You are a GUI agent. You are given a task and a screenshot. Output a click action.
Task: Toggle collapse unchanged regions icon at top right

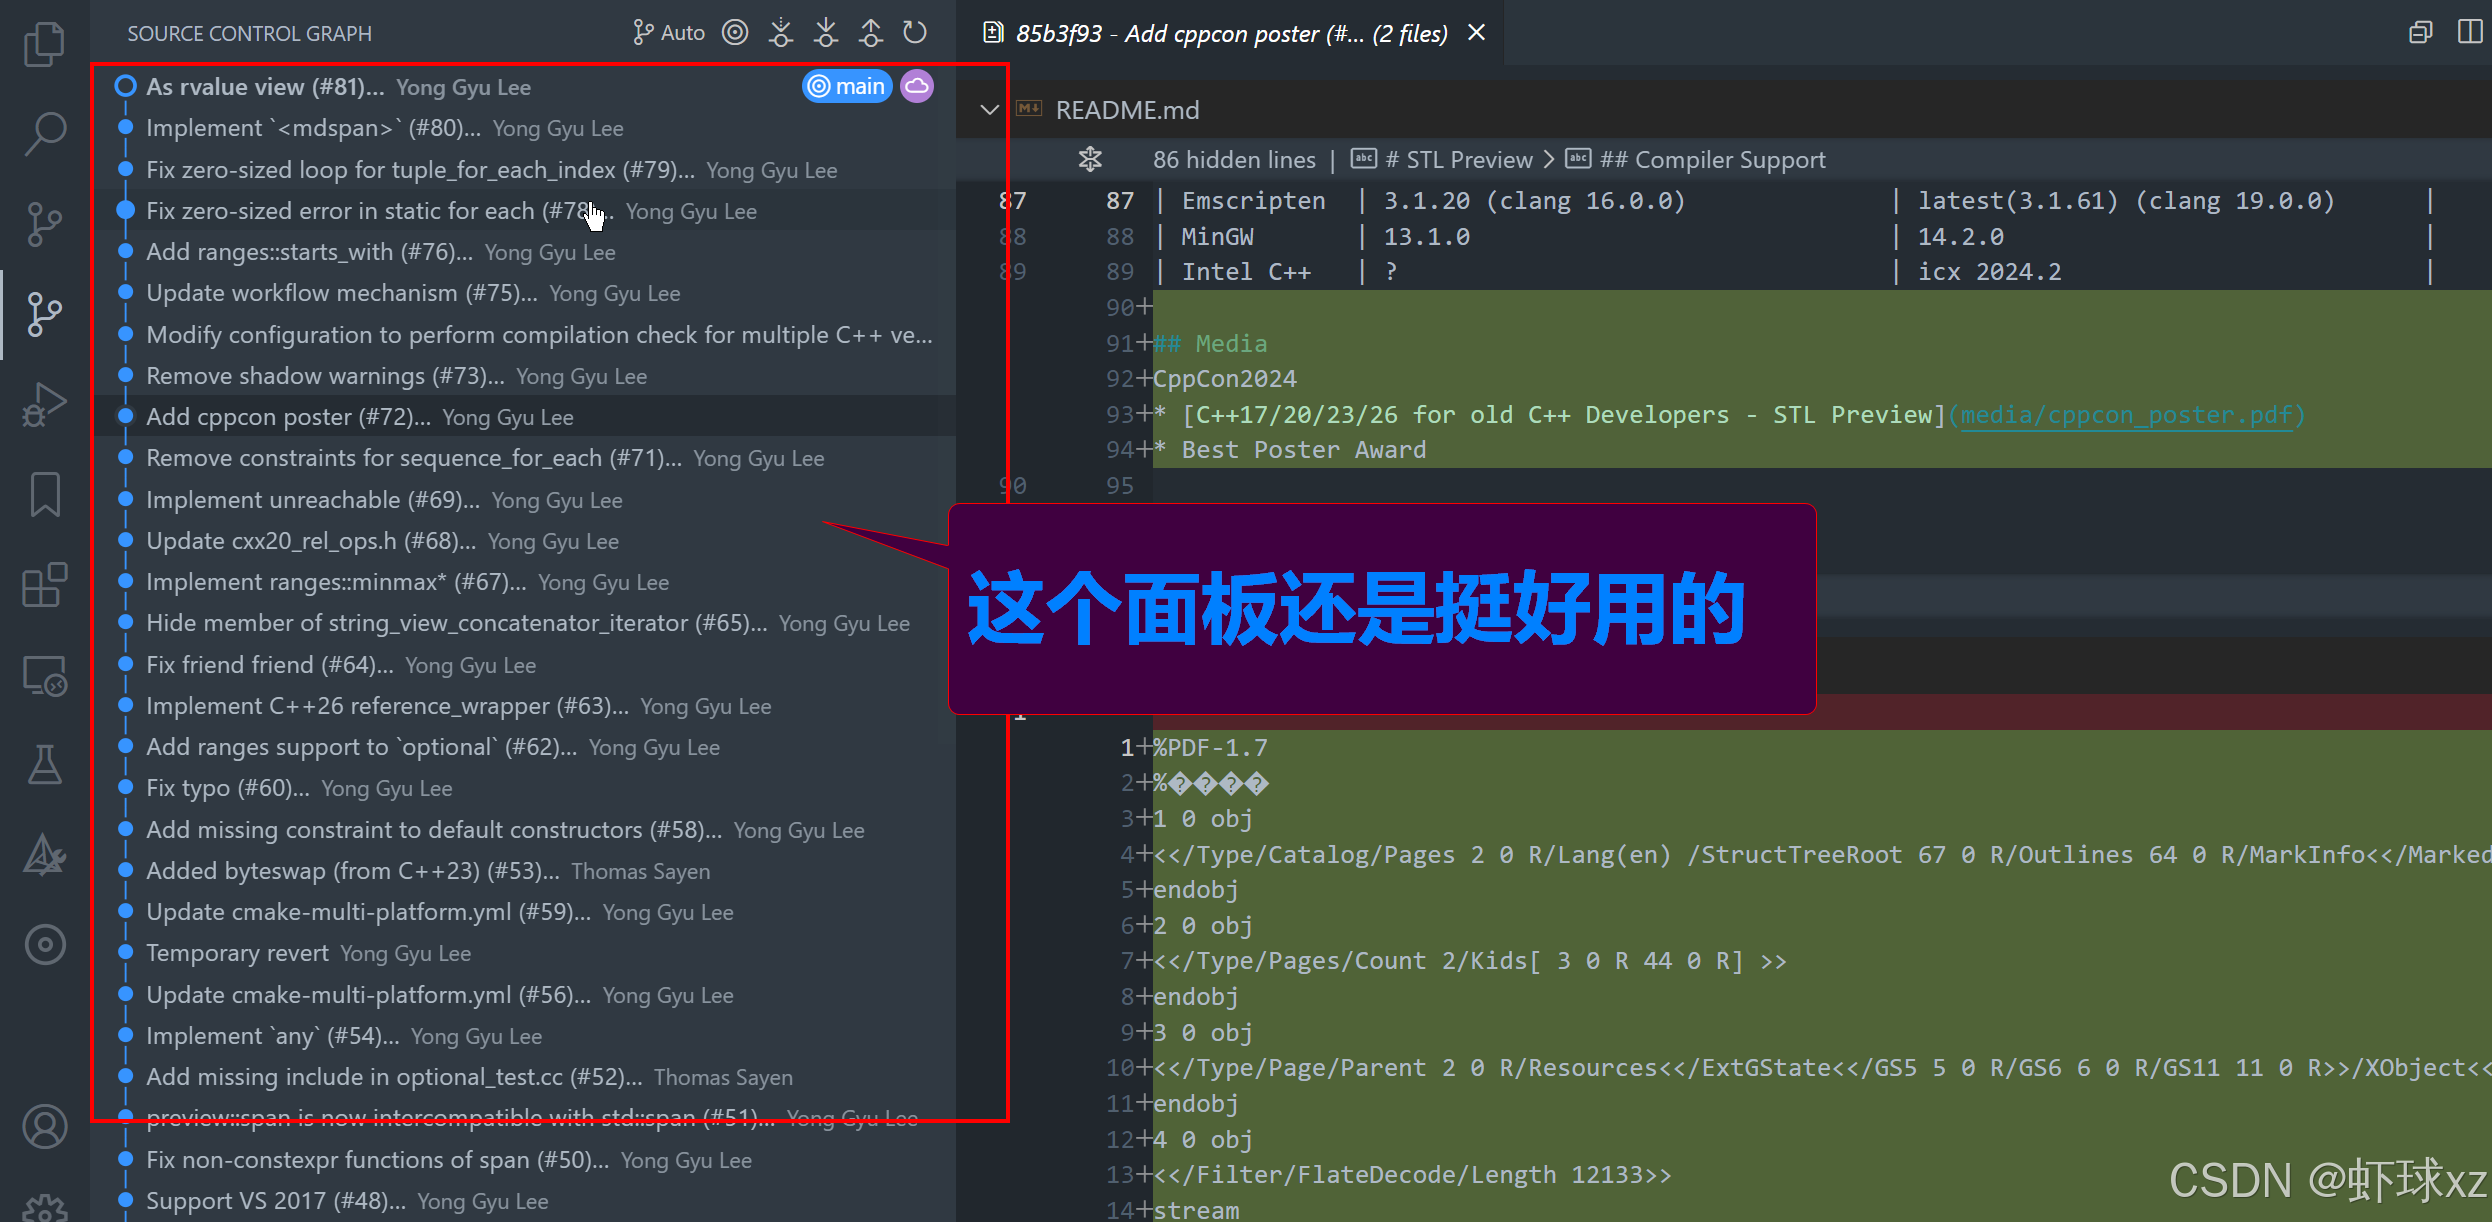(x=2420, y=33)
